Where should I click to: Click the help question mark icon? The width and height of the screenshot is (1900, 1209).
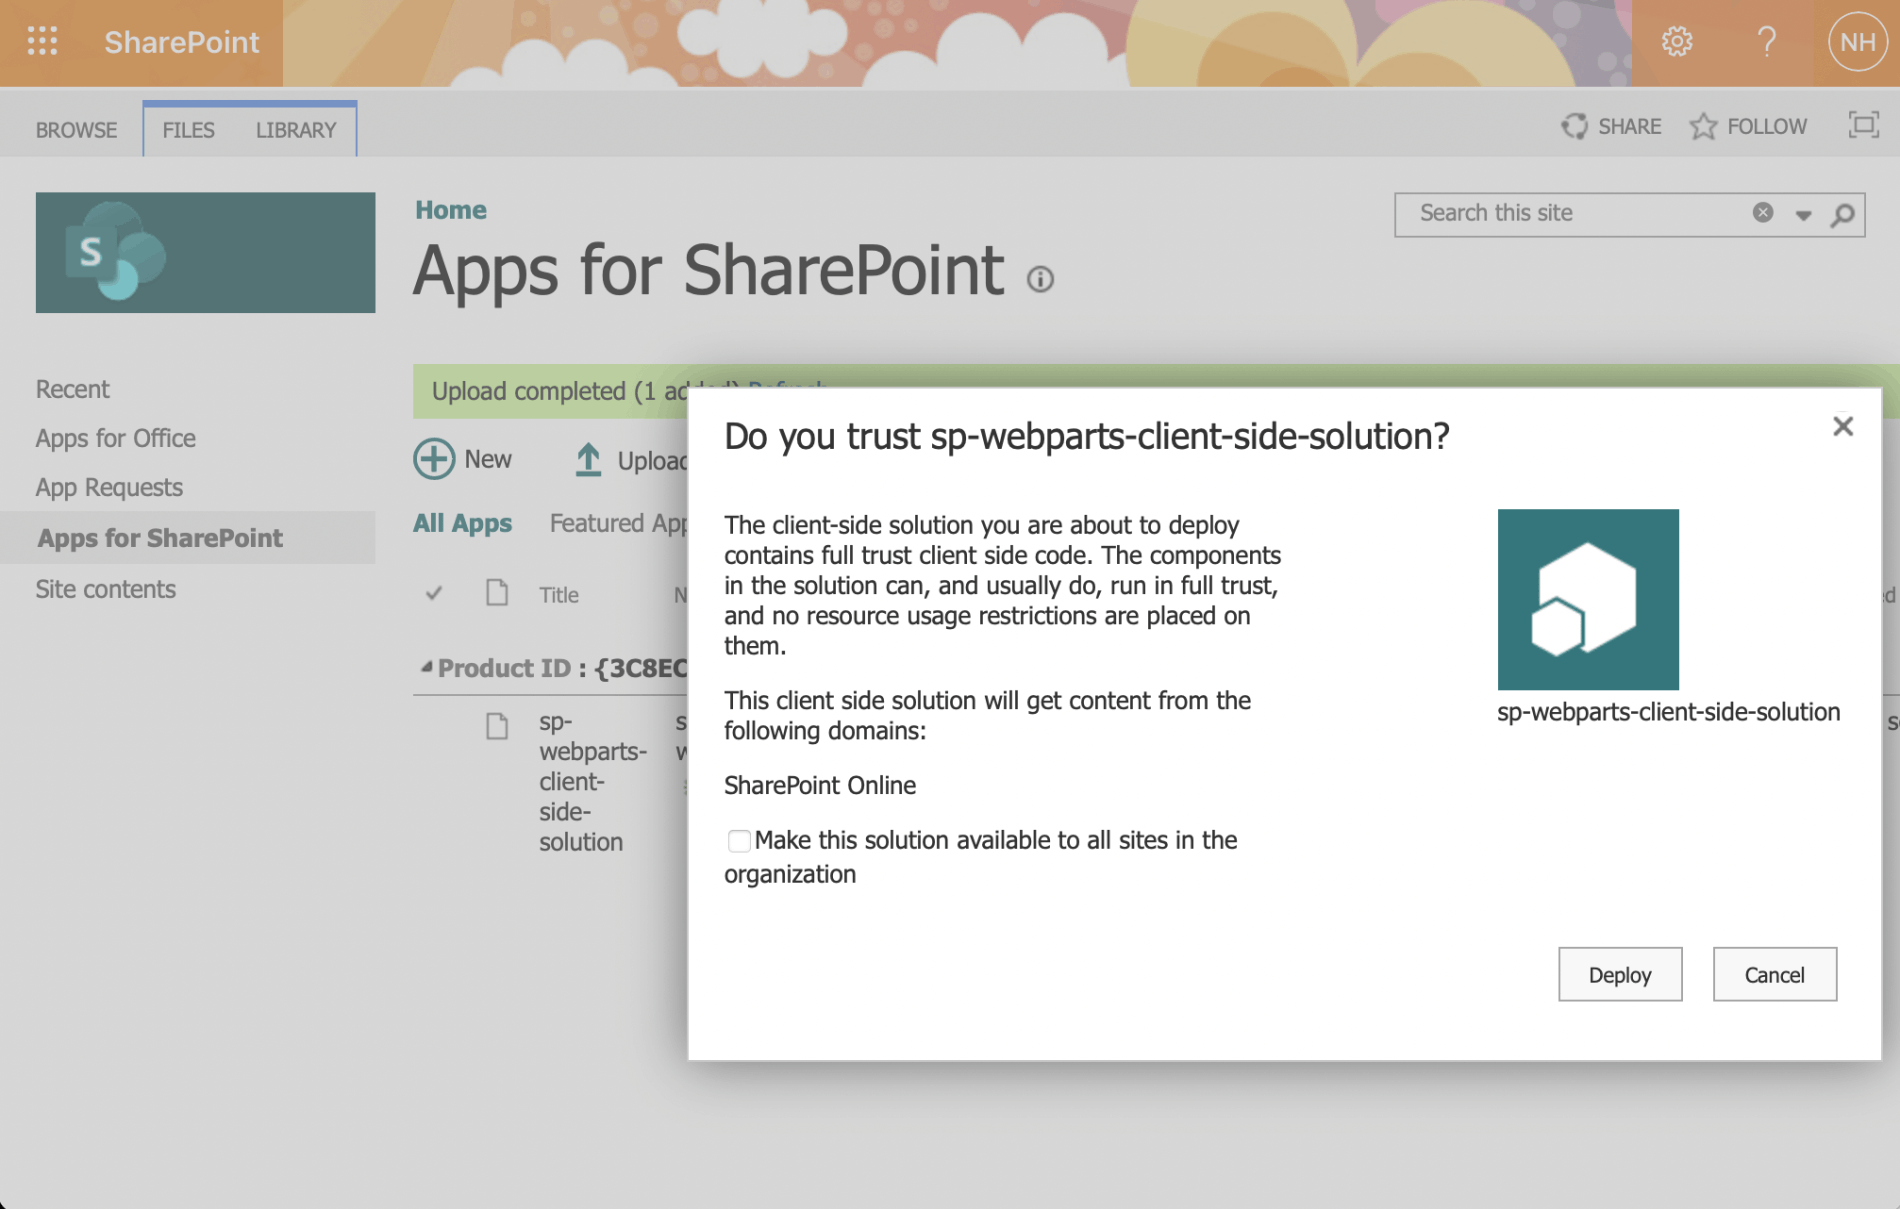1766,42
